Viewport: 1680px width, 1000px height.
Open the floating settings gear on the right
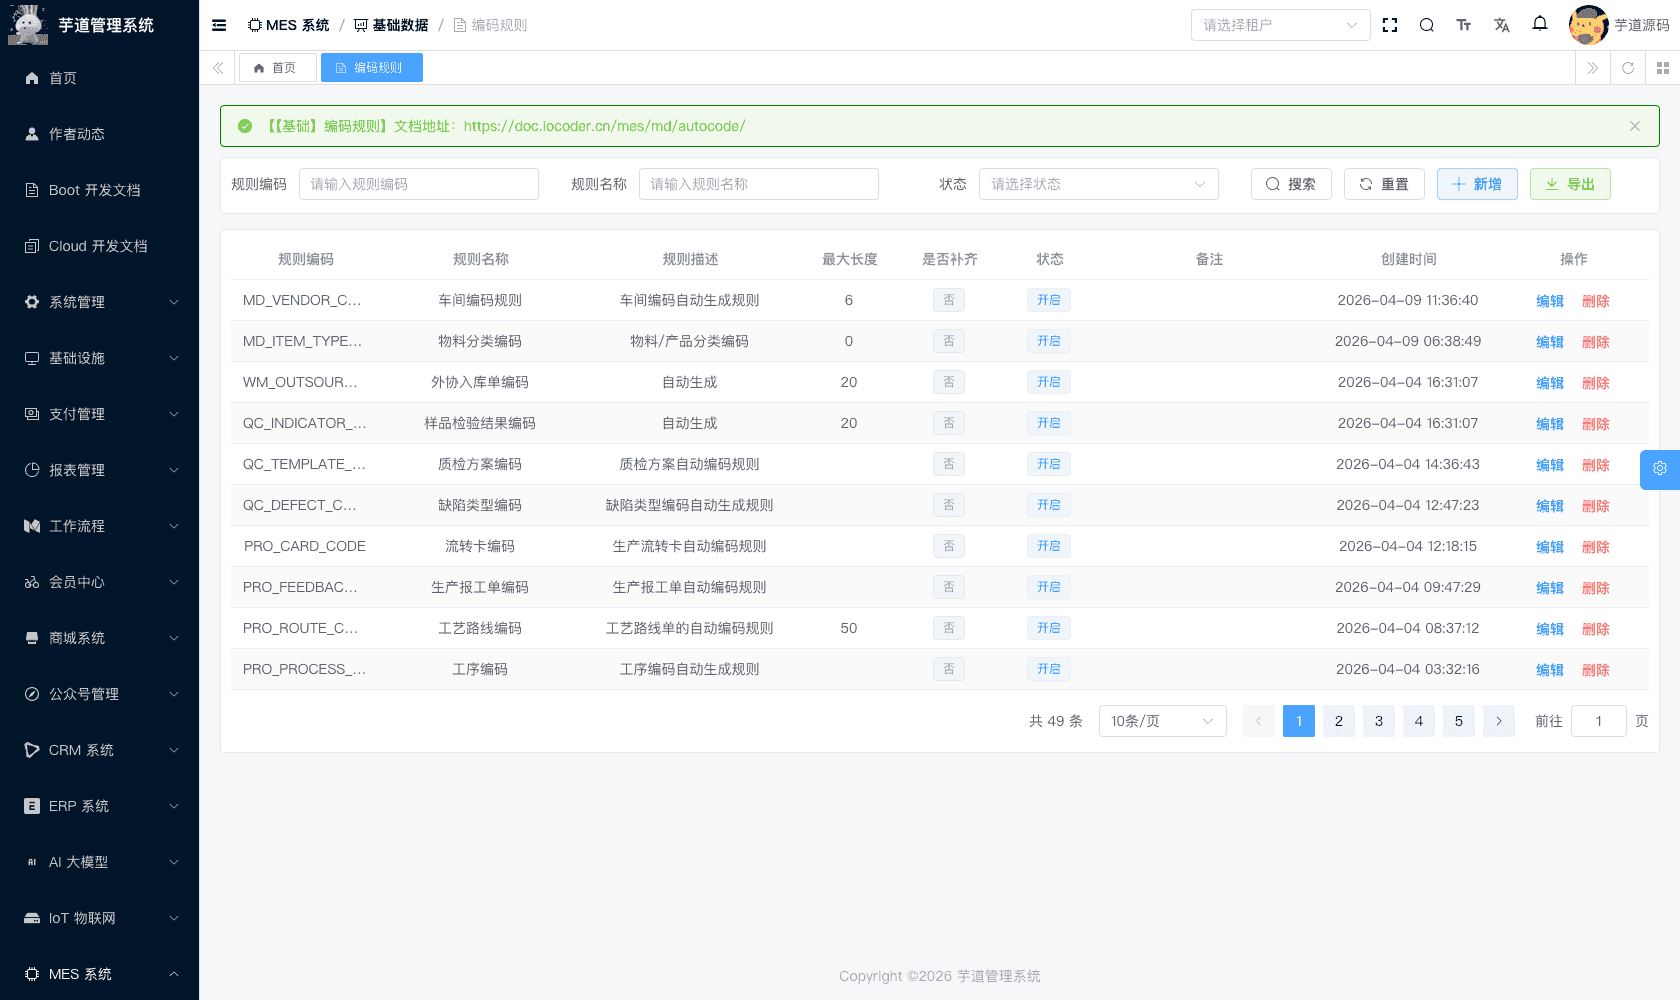click(1659, 468)
